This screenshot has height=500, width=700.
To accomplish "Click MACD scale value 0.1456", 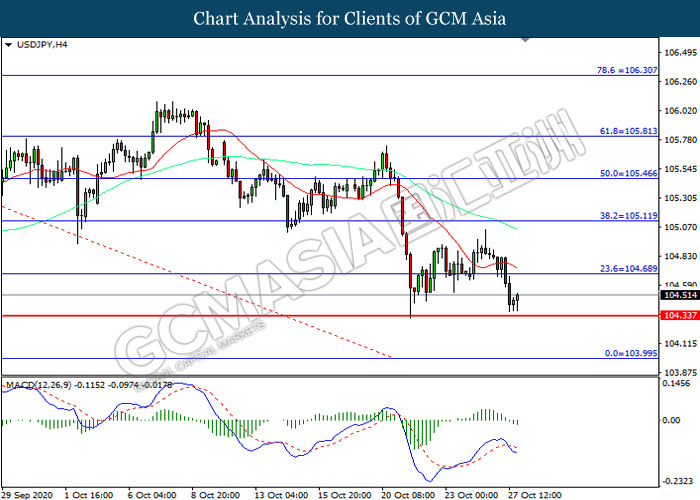I will pyautogui.click(x=676, y=383).
